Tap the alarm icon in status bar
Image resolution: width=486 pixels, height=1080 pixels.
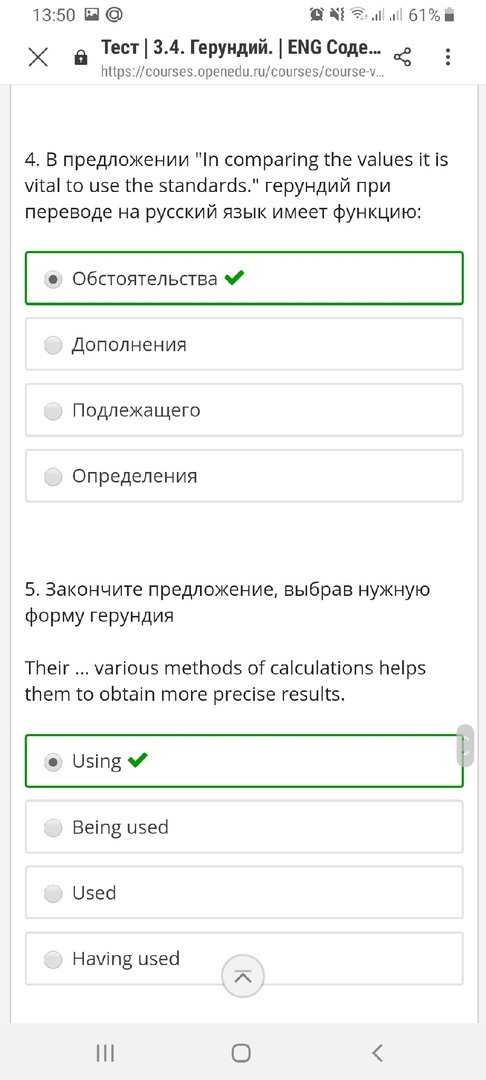(x=317, y=14)
